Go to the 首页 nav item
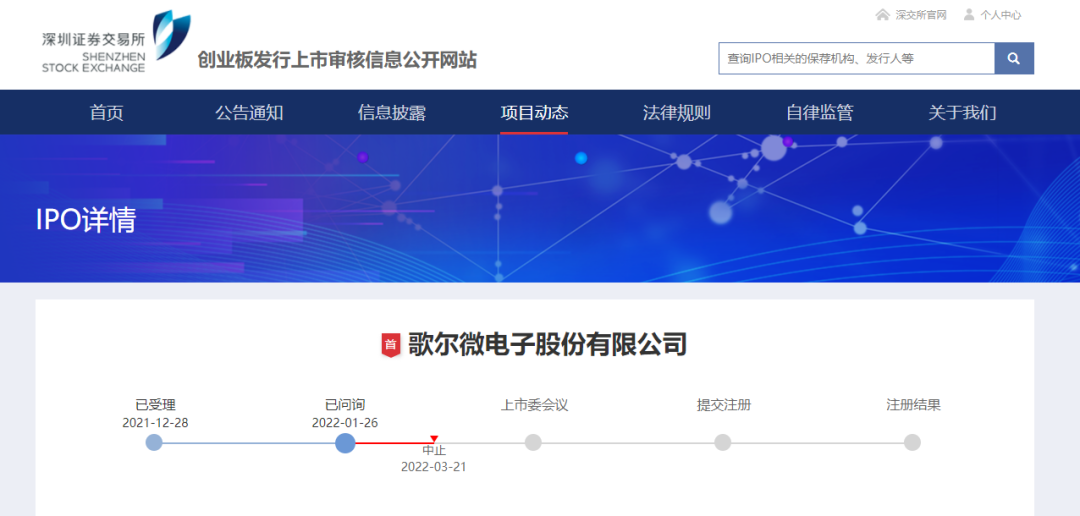Image resolution: width=1080 pixels, height=516 pixels. point(107,112)
